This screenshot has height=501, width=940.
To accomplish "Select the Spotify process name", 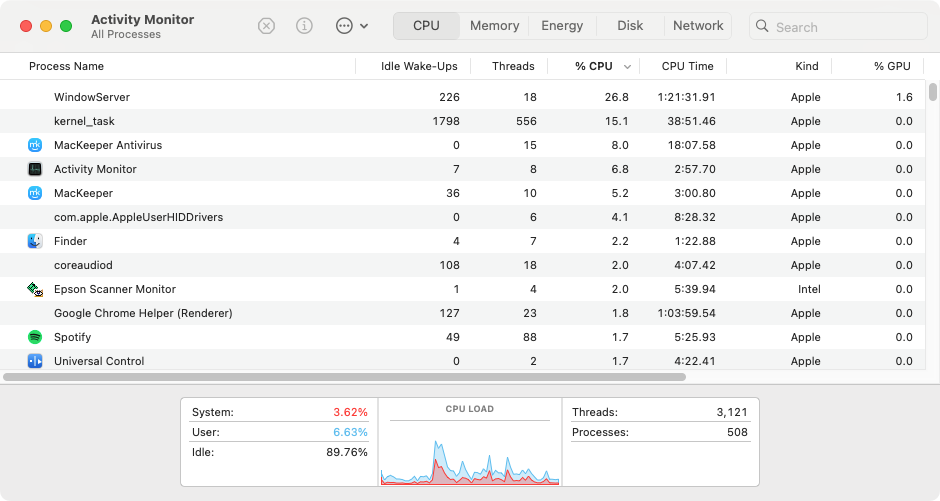I will coord(73,337).
